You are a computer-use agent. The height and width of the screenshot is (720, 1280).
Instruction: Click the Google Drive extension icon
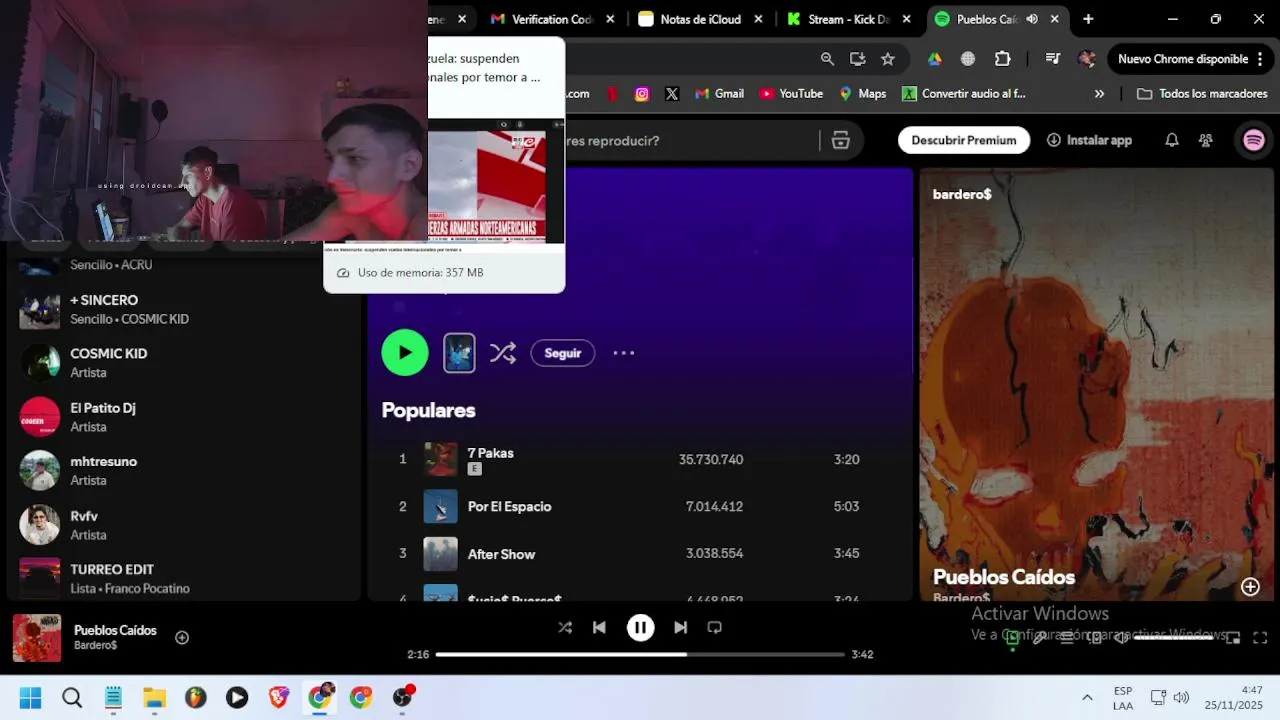point(934,59)
